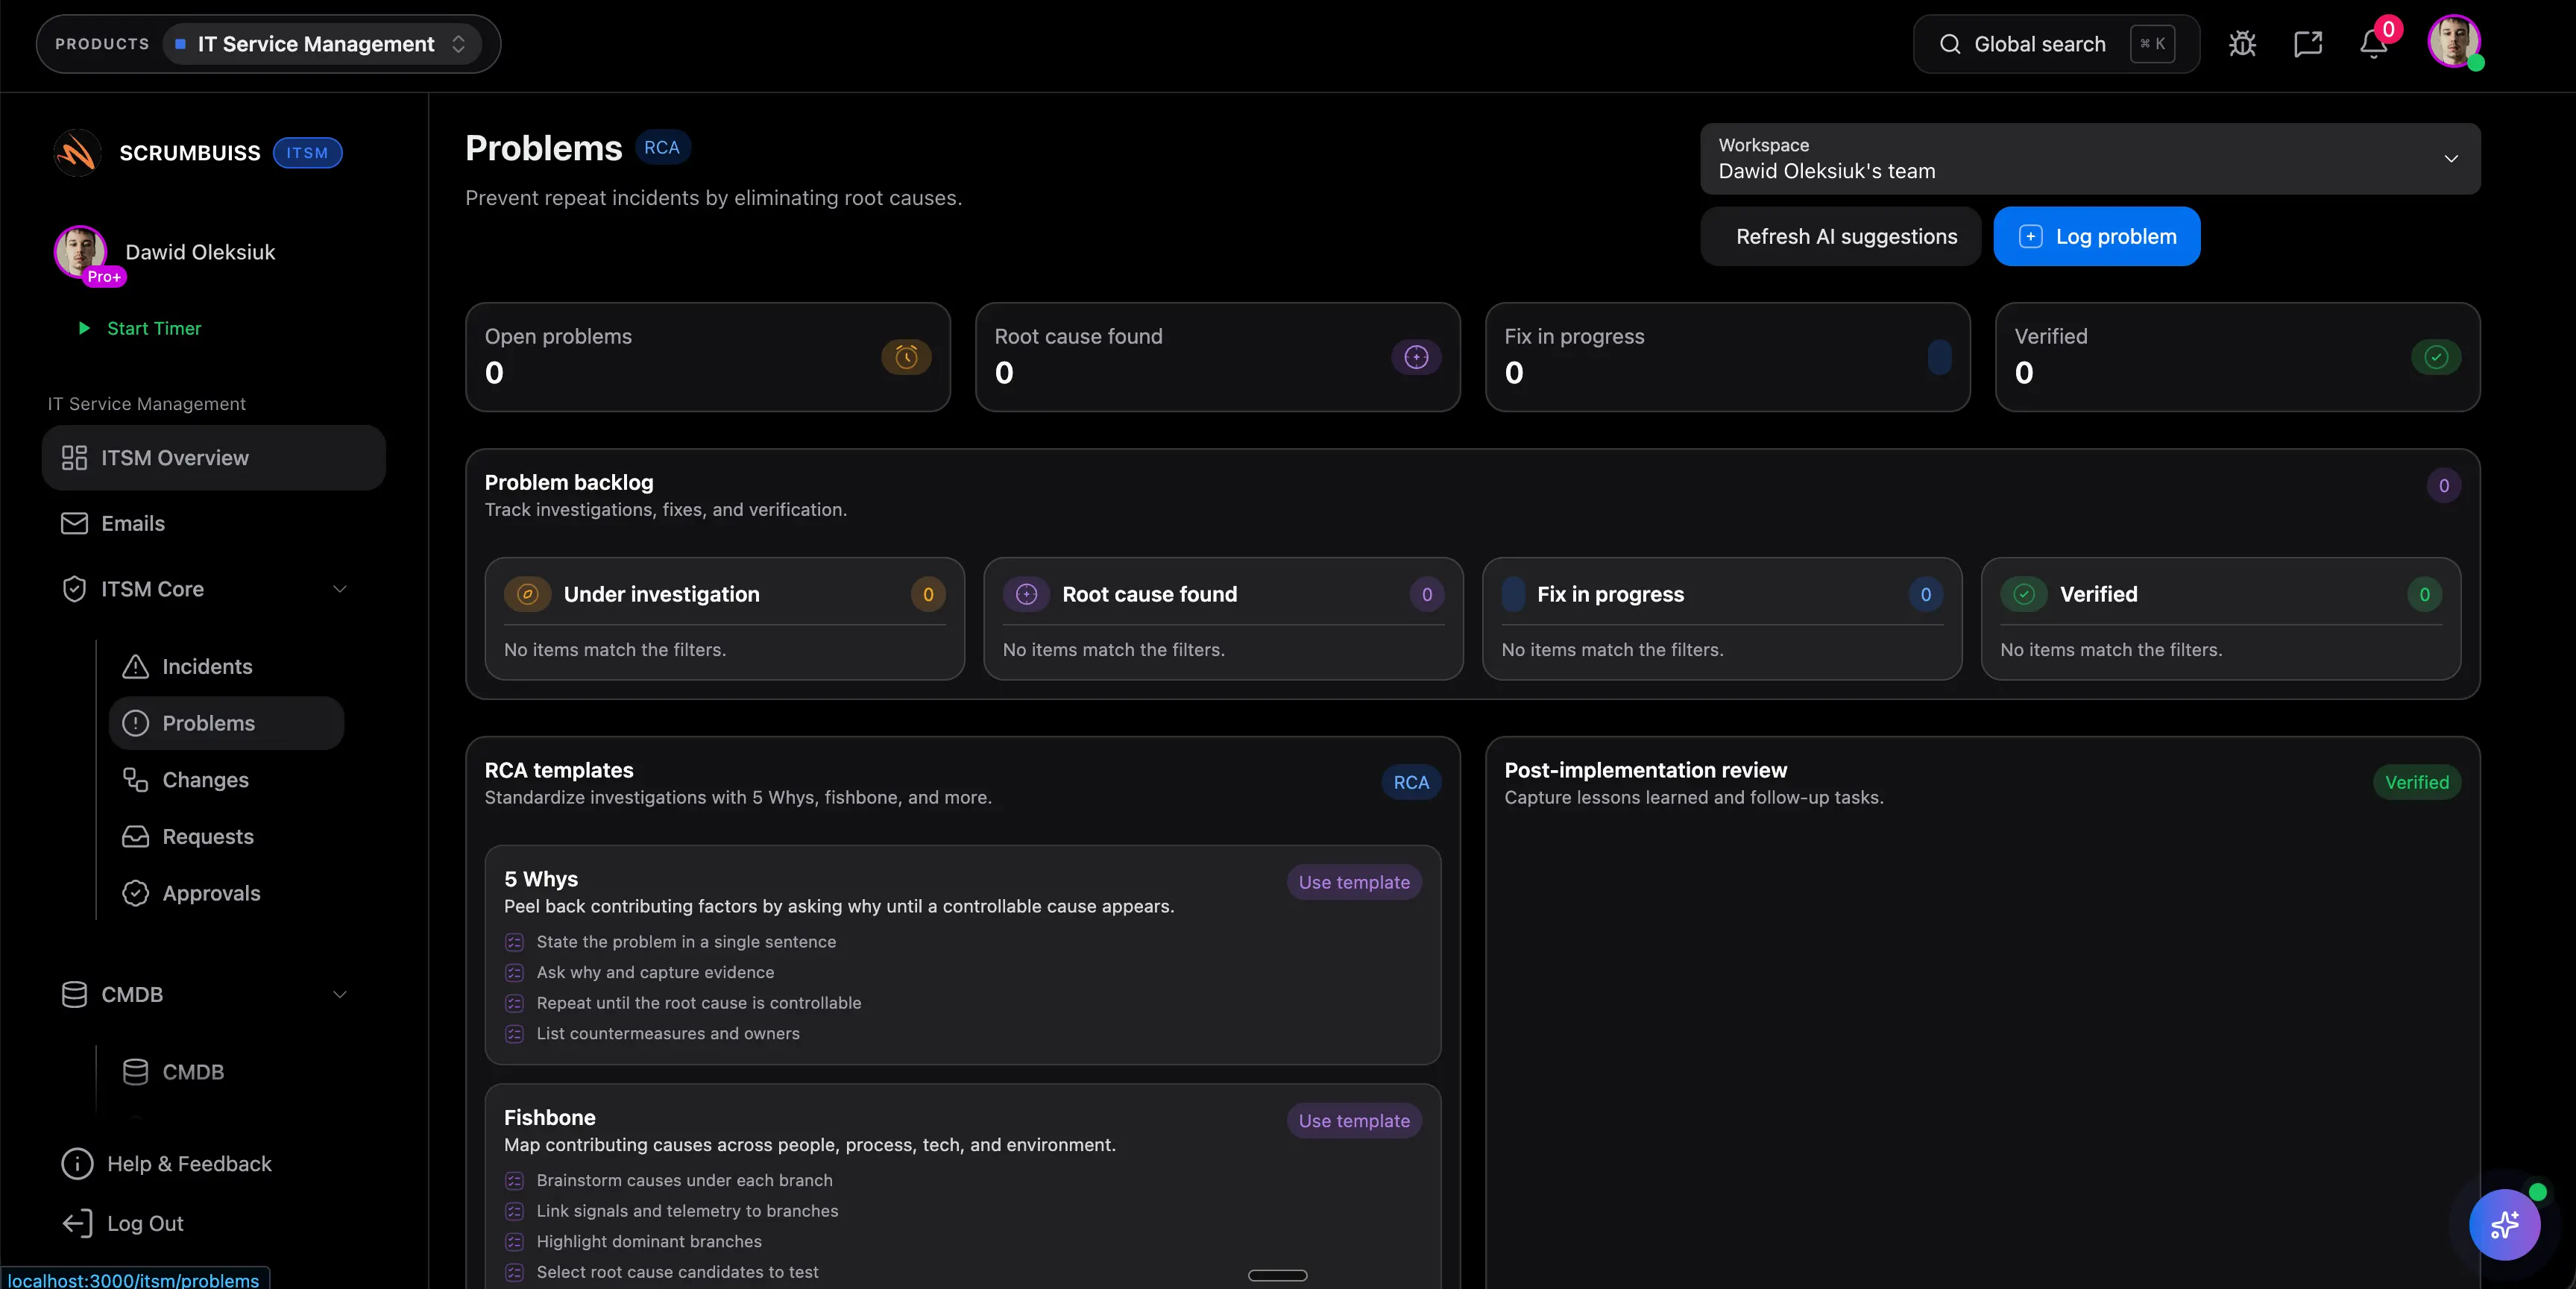Open Requests via the inbox icon

point(136,837)
